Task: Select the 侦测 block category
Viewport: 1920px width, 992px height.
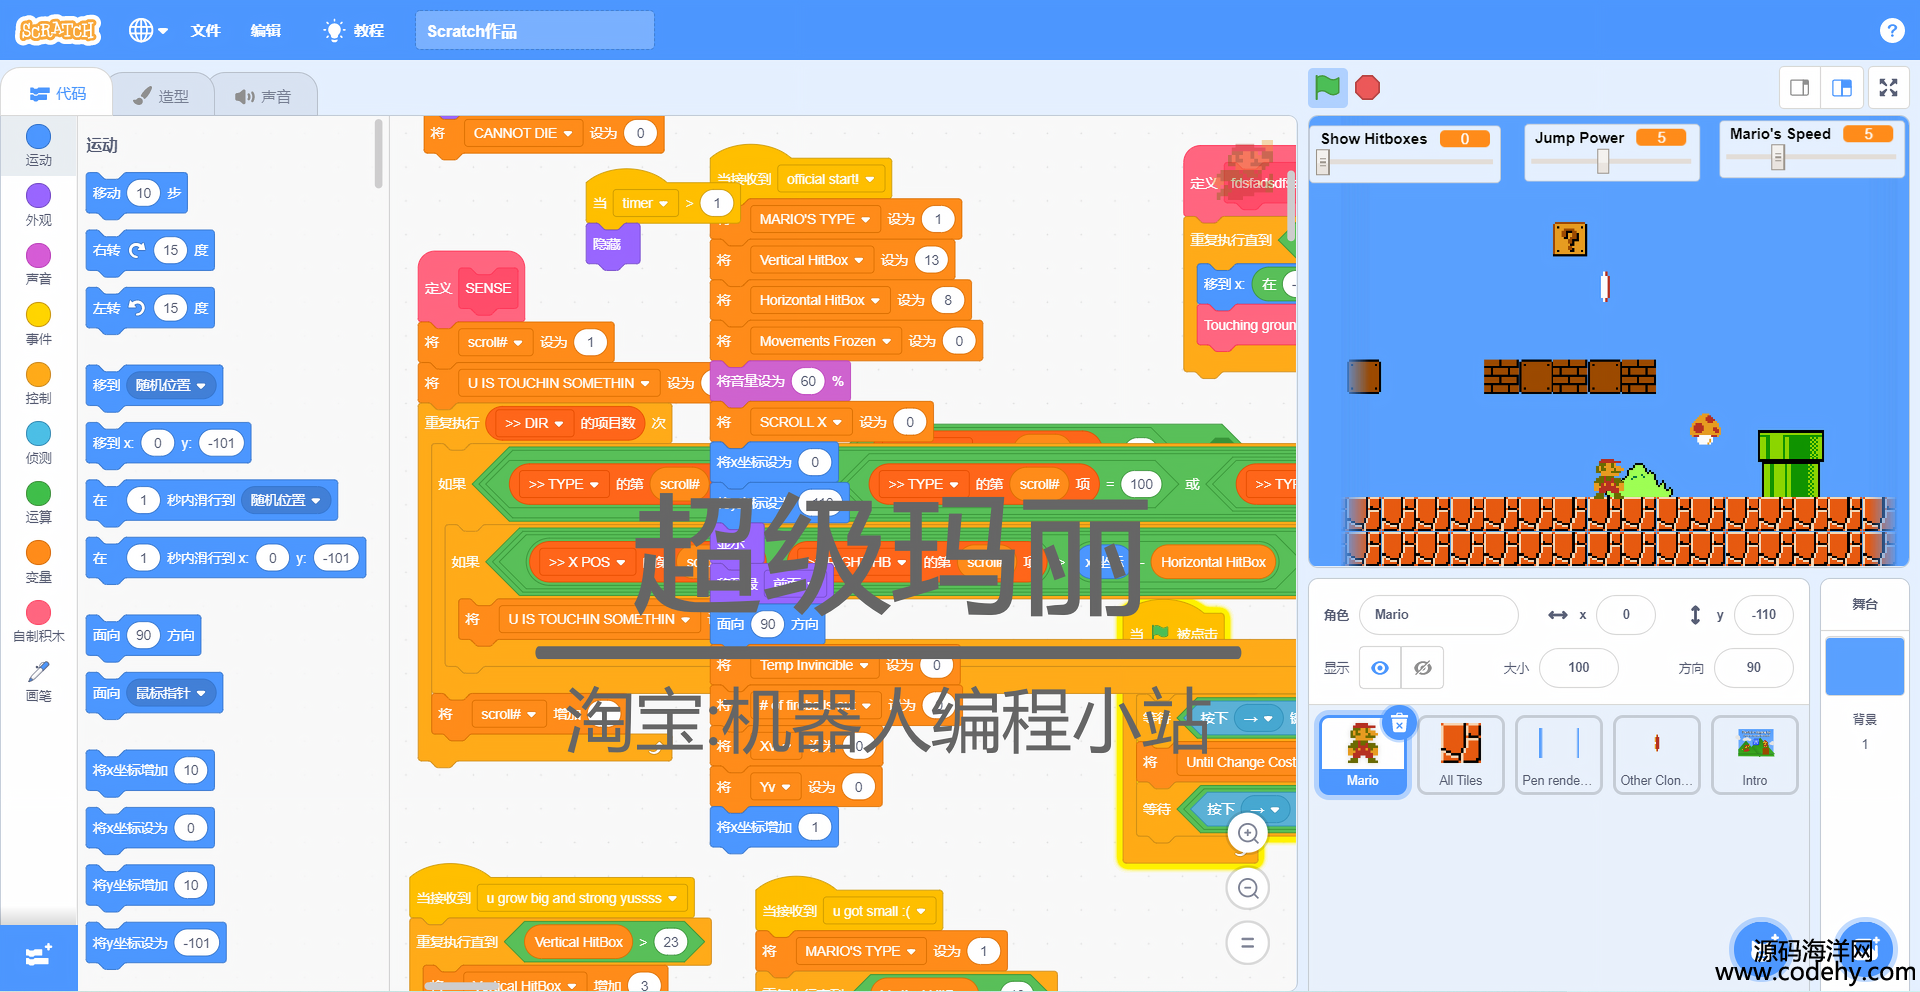Action: click(x=38, y=443)
